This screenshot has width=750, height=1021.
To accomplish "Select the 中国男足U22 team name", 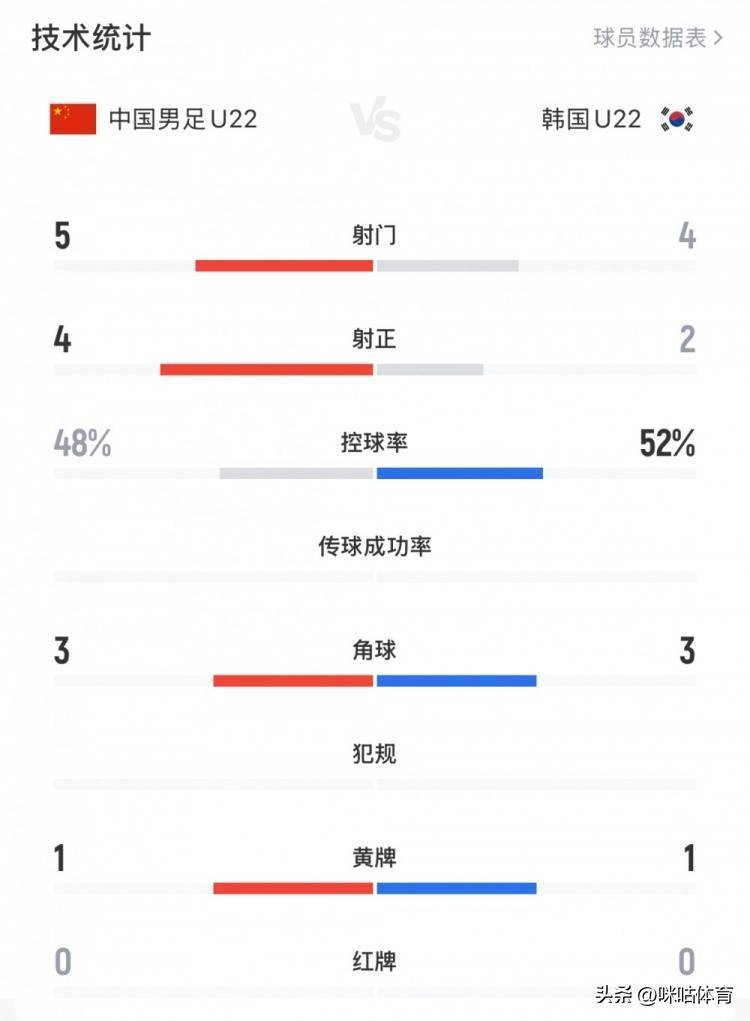I will click(183, 119).
